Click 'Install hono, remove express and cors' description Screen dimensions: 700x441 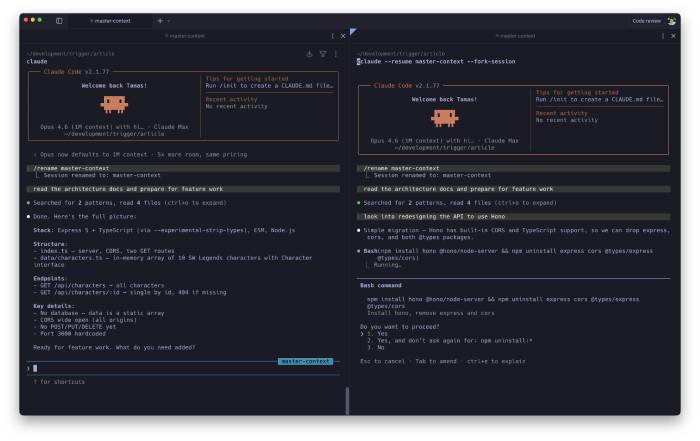[x=431, y=313]
